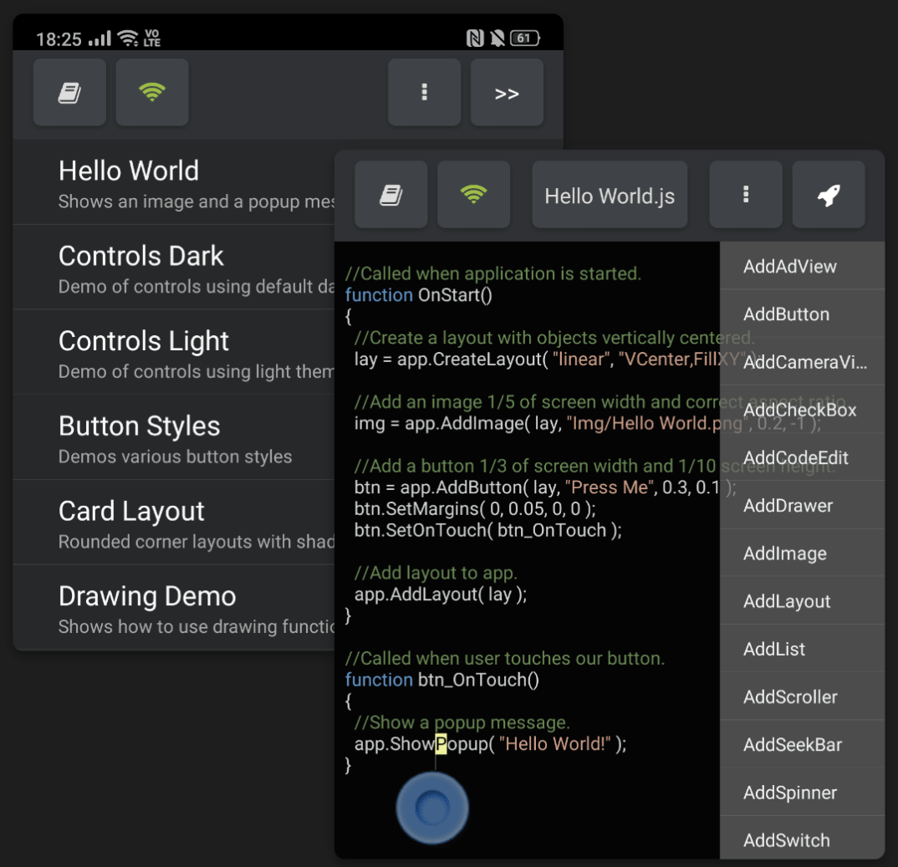Open the Hello World sample
Viewport: 898px width, 867px height.
point(128,171)
